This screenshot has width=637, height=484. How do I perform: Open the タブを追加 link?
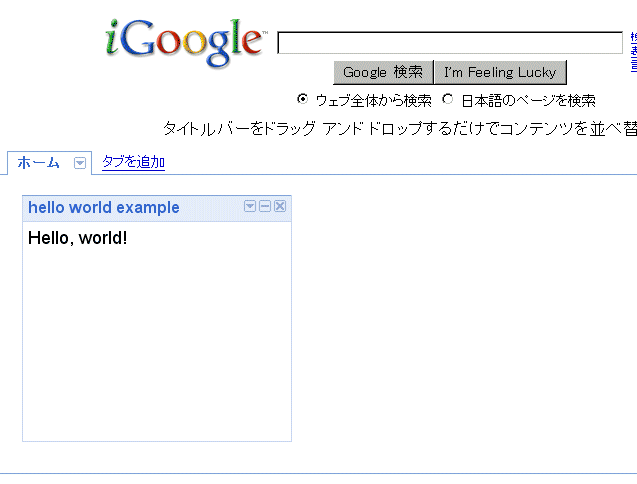click(x=133, y=162)
